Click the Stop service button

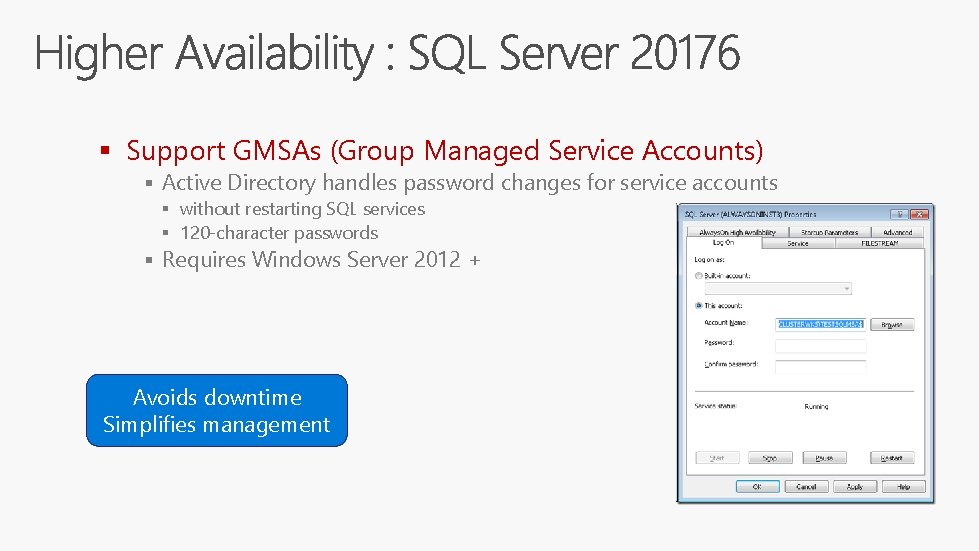pyautogui.click(x=770, y=458)
